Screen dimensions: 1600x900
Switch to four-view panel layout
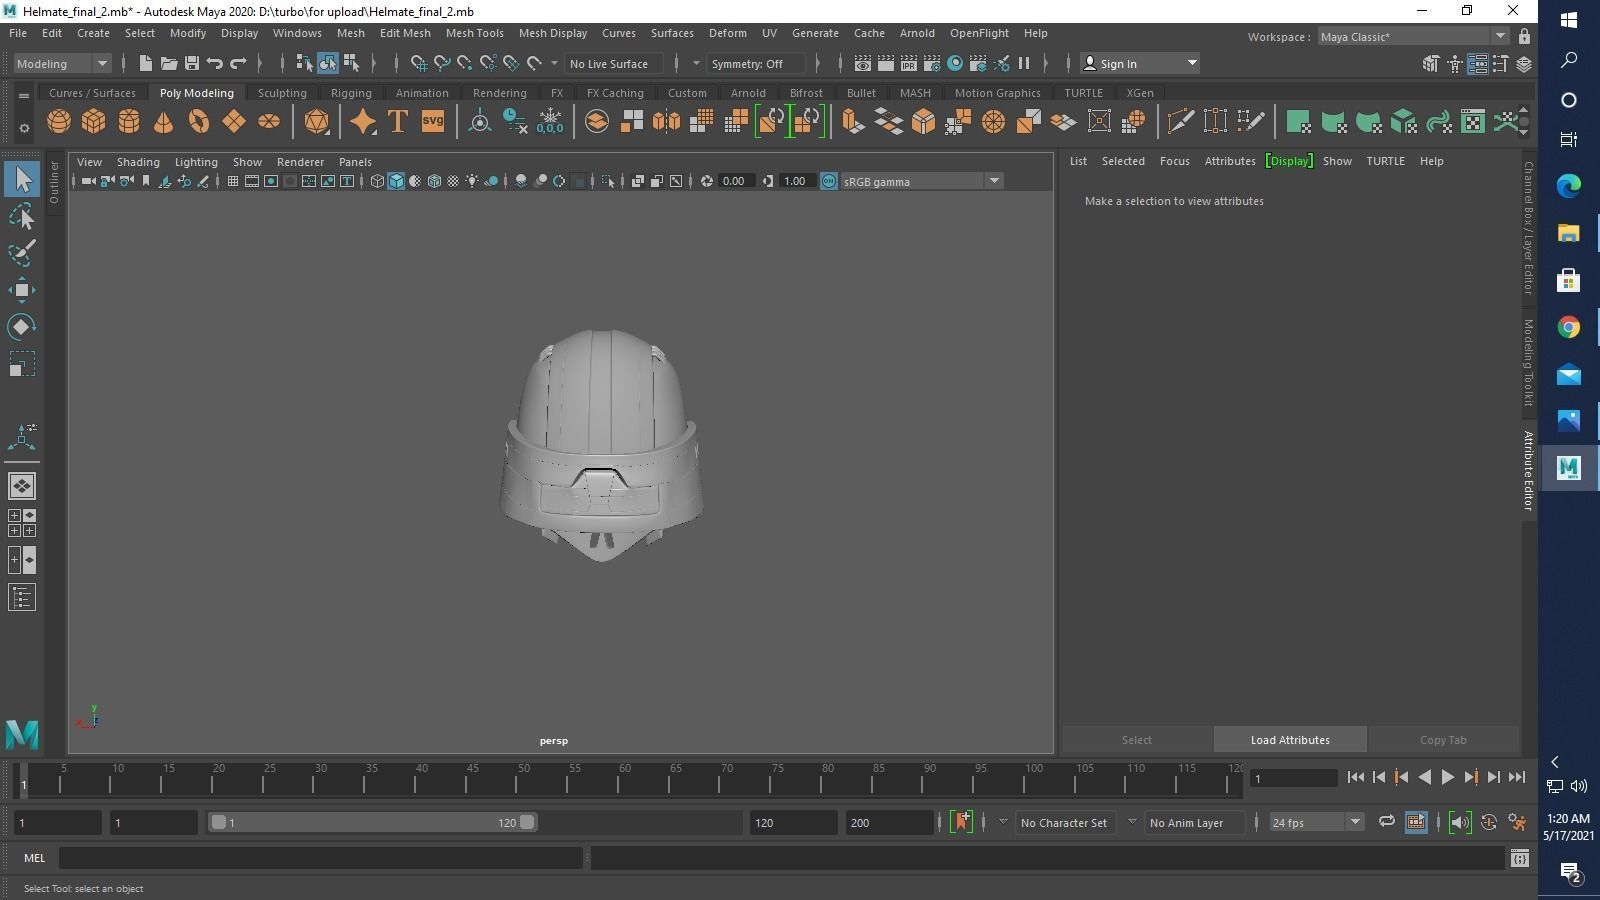pyautogui.click(x=22, y=522)
